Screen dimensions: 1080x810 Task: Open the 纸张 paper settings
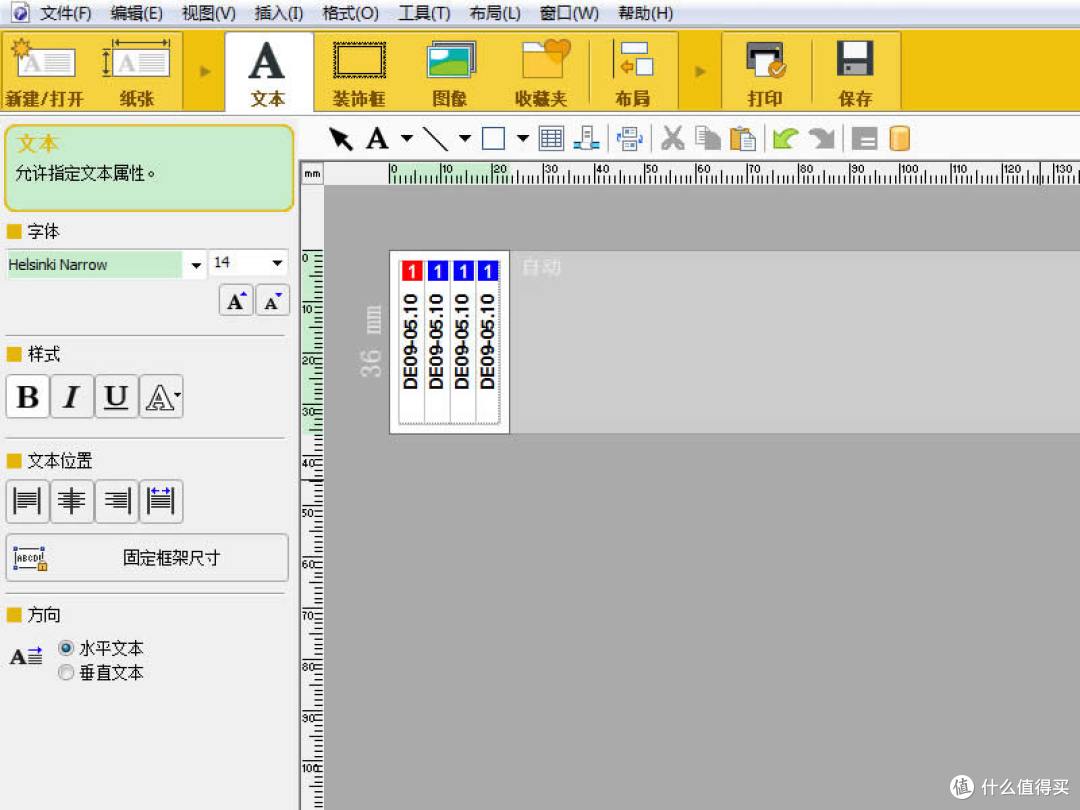136,72
